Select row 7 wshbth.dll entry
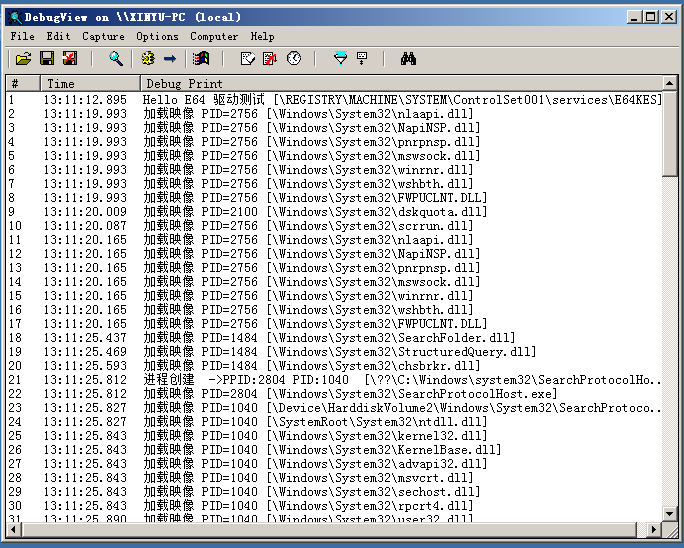 click(334, 183)
